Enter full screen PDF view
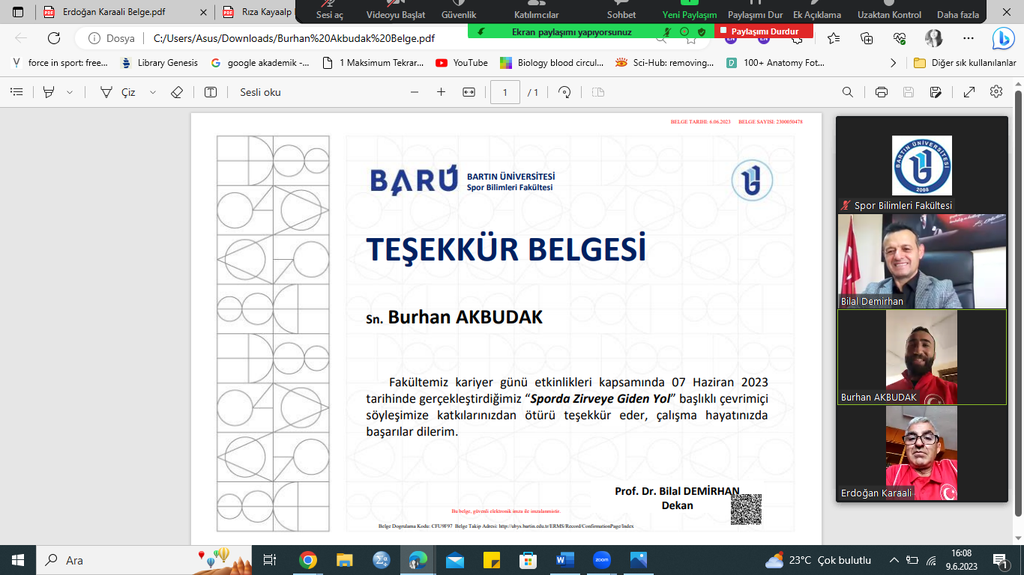 pyautogui.click(x=969, y=92)
